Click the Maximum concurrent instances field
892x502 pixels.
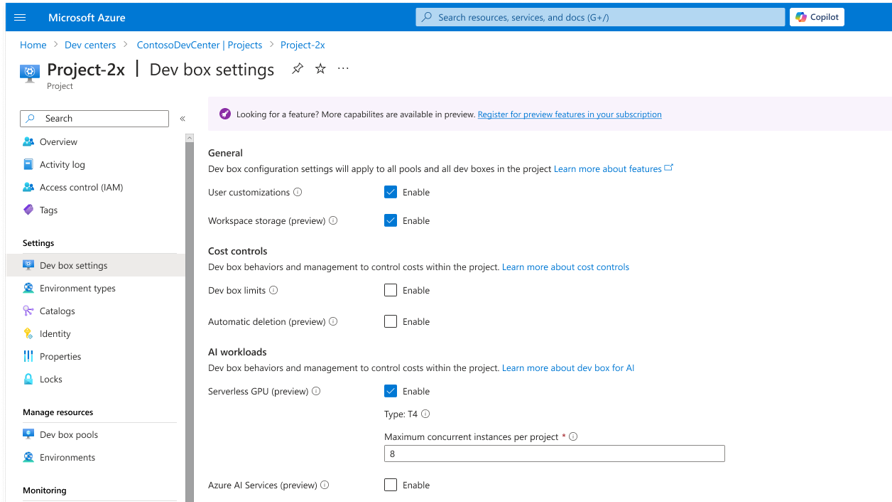(x=554, y=454)
